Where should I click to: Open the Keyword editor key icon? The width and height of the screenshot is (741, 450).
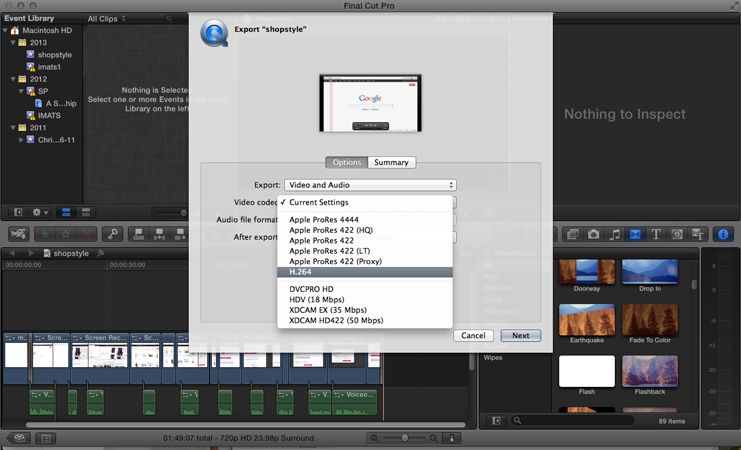[112, 234]
